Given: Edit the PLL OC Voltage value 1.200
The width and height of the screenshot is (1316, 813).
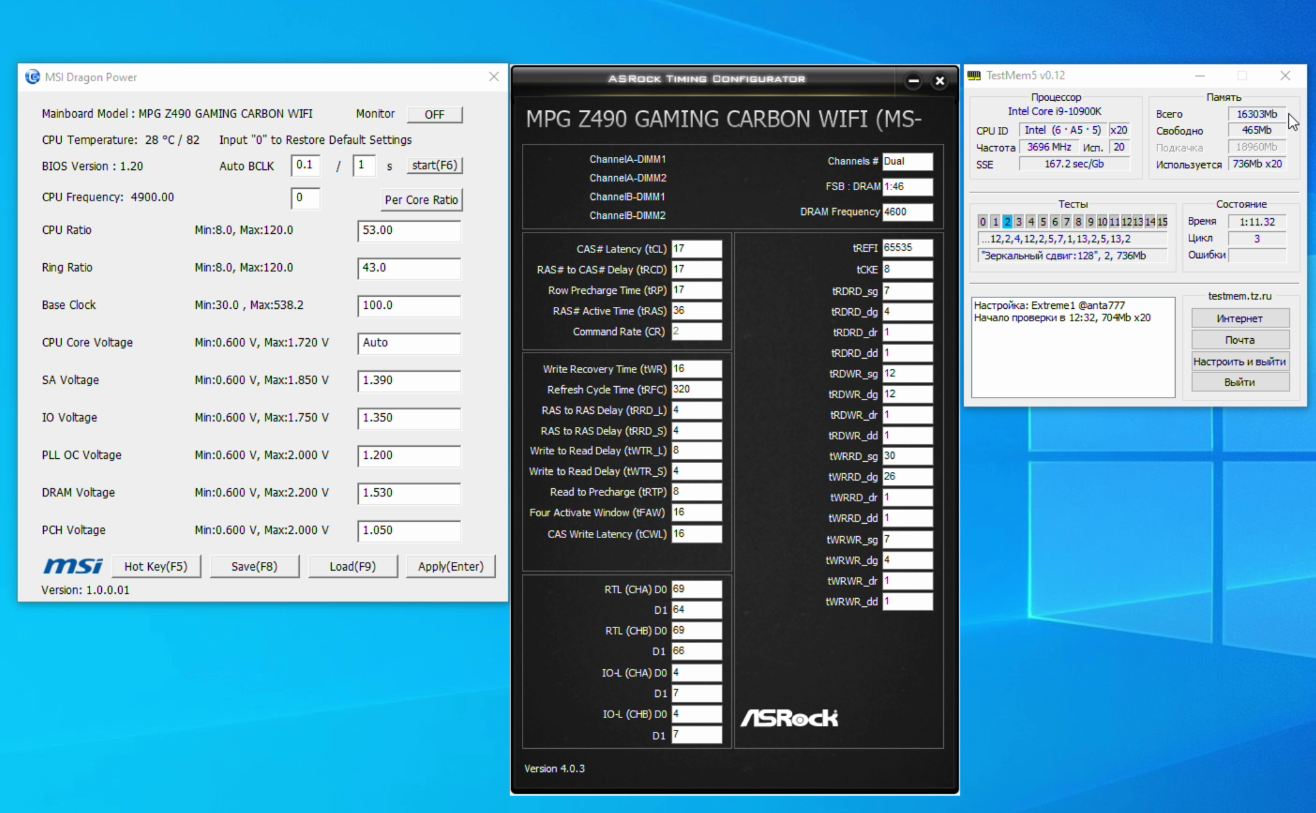Looking at the screenshot, I should click(409, 456).
